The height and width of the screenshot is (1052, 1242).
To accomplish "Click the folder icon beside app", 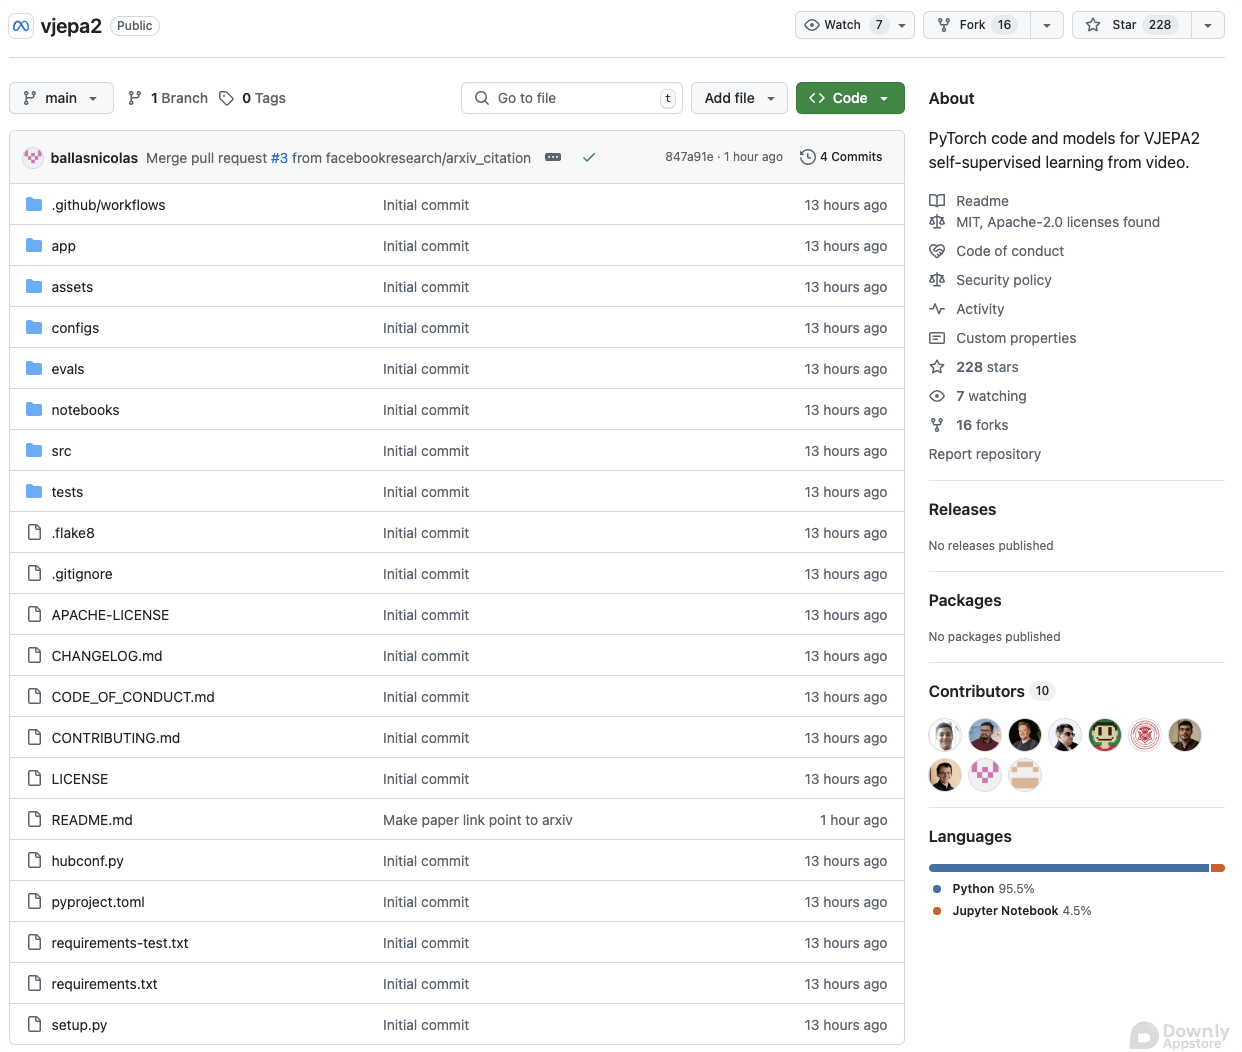I will pos(34,245).
